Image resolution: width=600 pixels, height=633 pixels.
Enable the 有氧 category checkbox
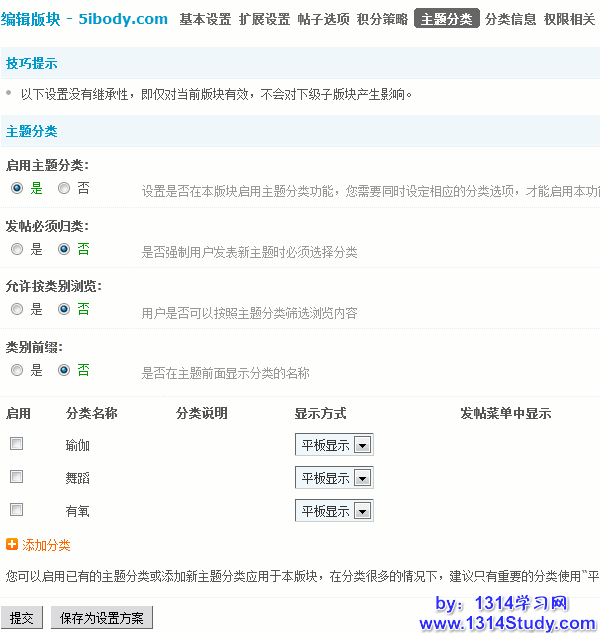16,510
